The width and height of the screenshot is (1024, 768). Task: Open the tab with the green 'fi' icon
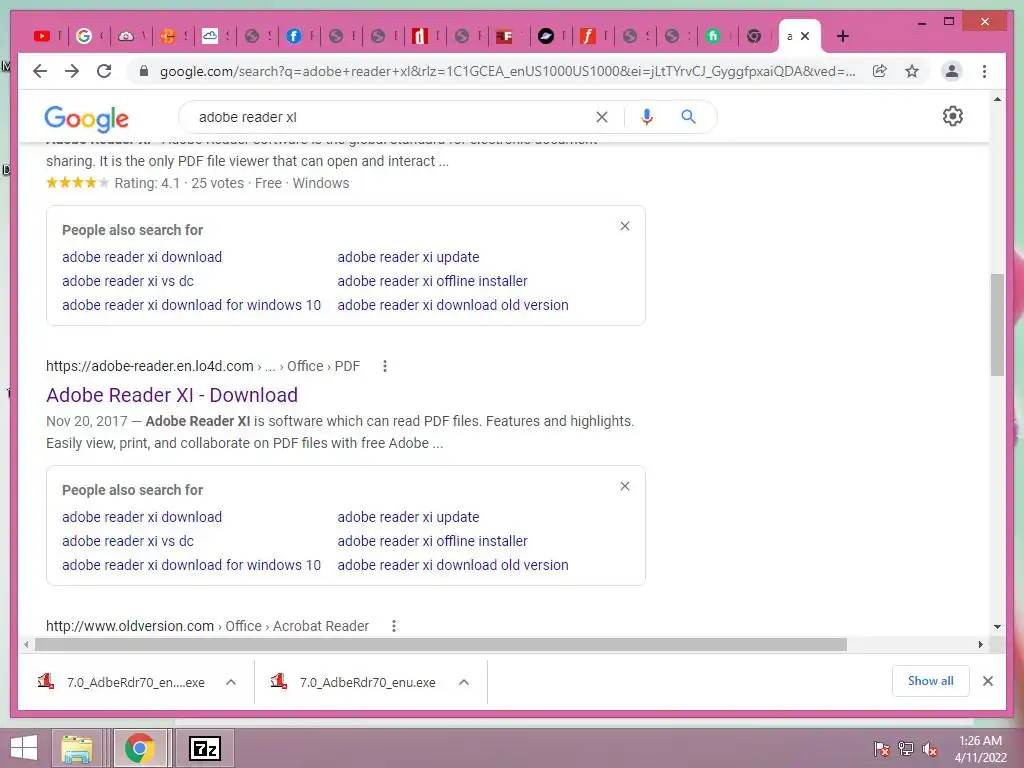[x=713, y=36]
